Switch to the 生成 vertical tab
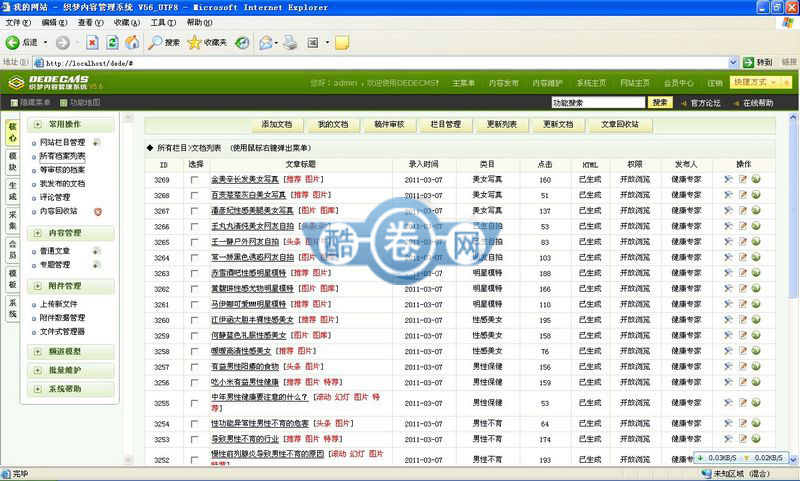Image resolution: width=800 pixels, height=481 pixels. click(12, 191)
